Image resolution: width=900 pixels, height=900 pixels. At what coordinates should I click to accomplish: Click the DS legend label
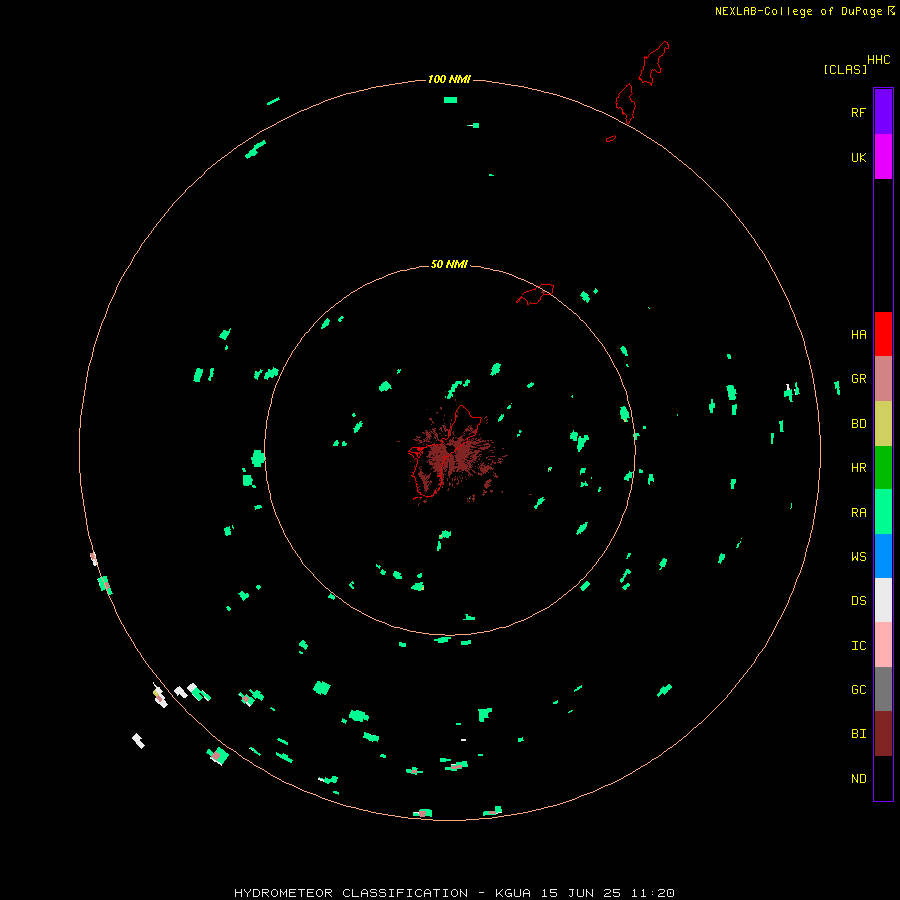859,601
